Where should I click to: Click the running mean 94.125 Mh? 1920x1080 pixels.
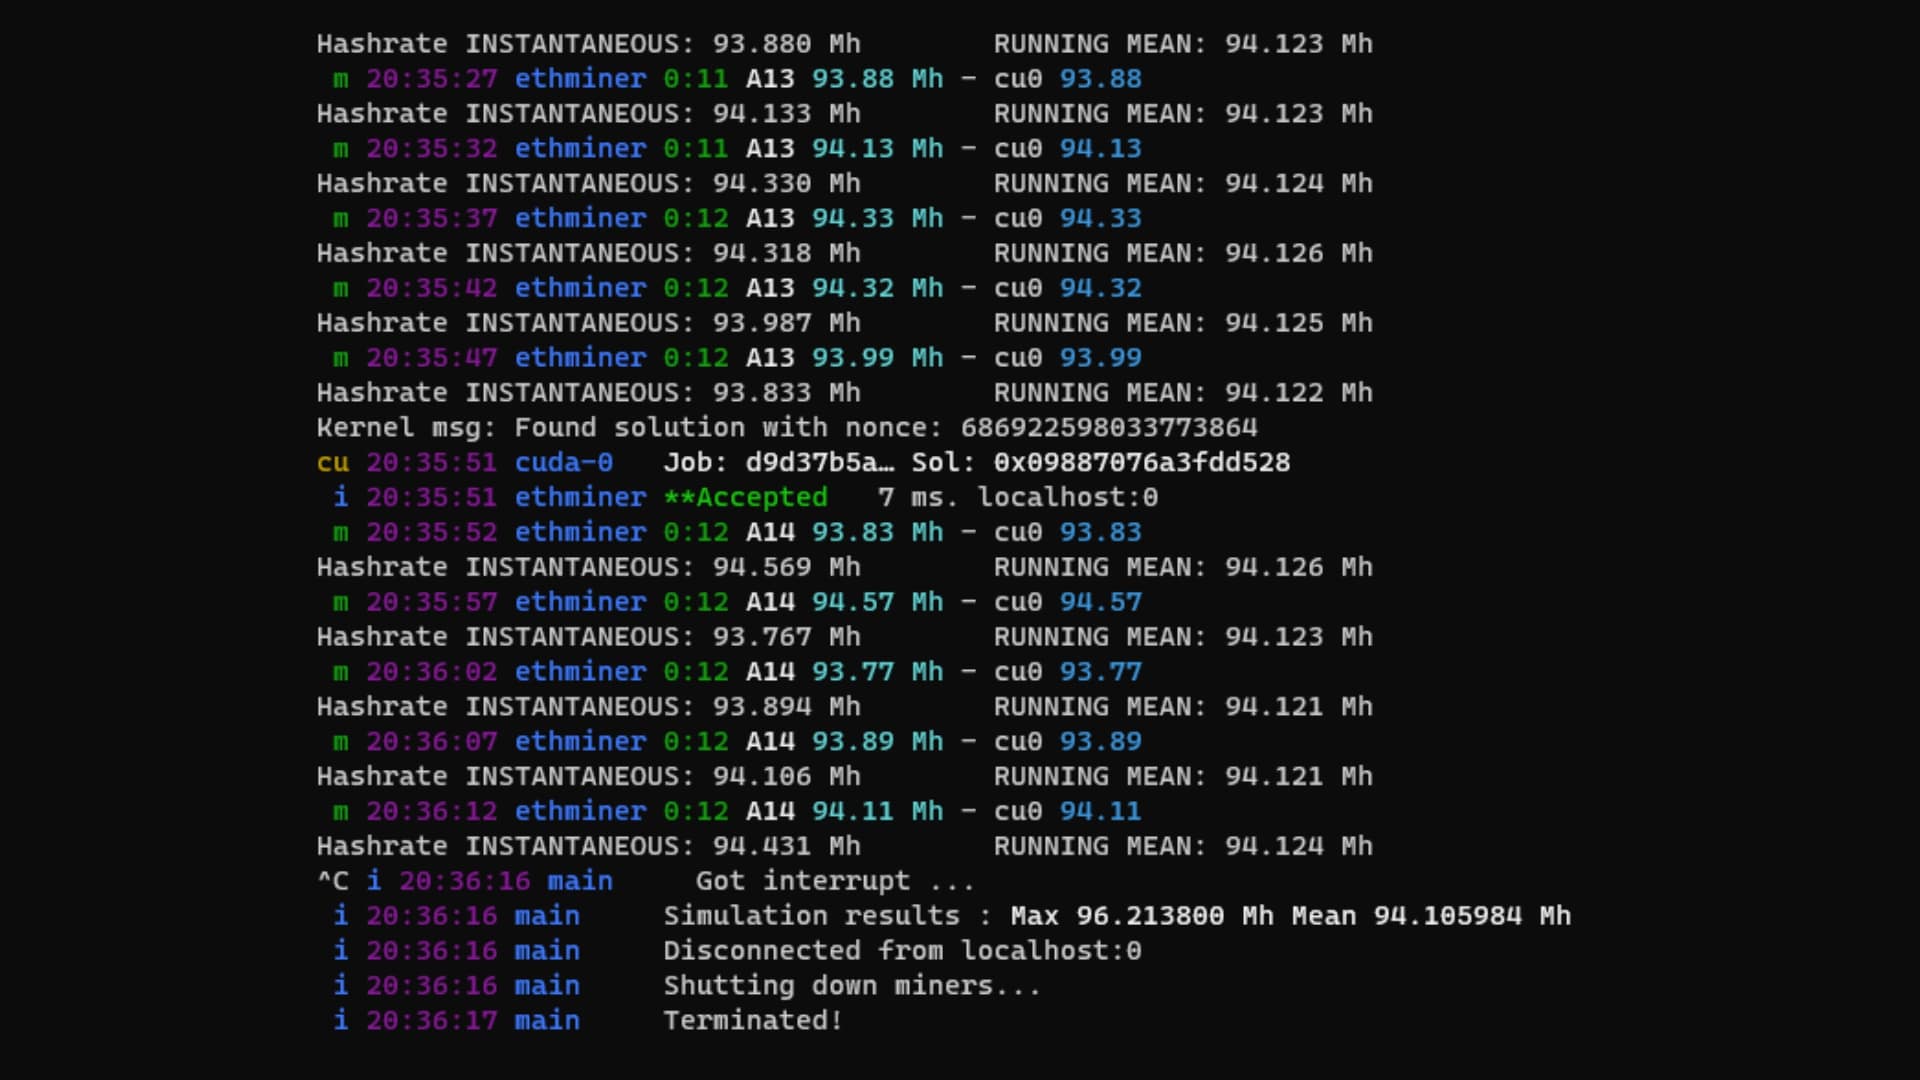1299,323
